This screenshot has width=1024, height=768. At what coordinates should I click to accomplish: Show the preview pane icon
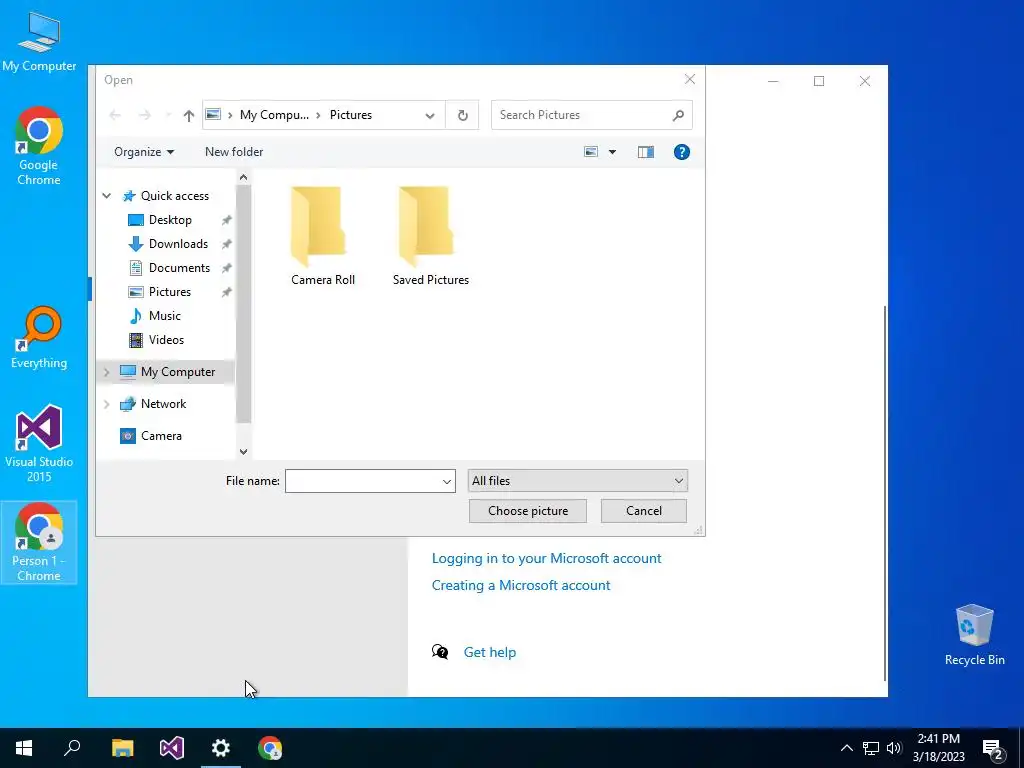[646, 152]
